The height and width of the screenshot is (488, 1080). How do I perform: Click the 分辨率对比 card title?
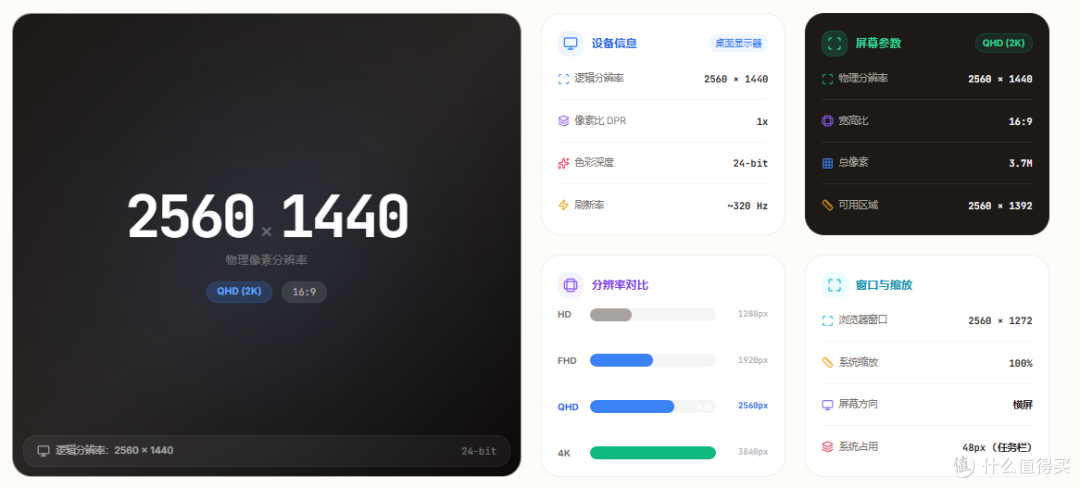620,285
